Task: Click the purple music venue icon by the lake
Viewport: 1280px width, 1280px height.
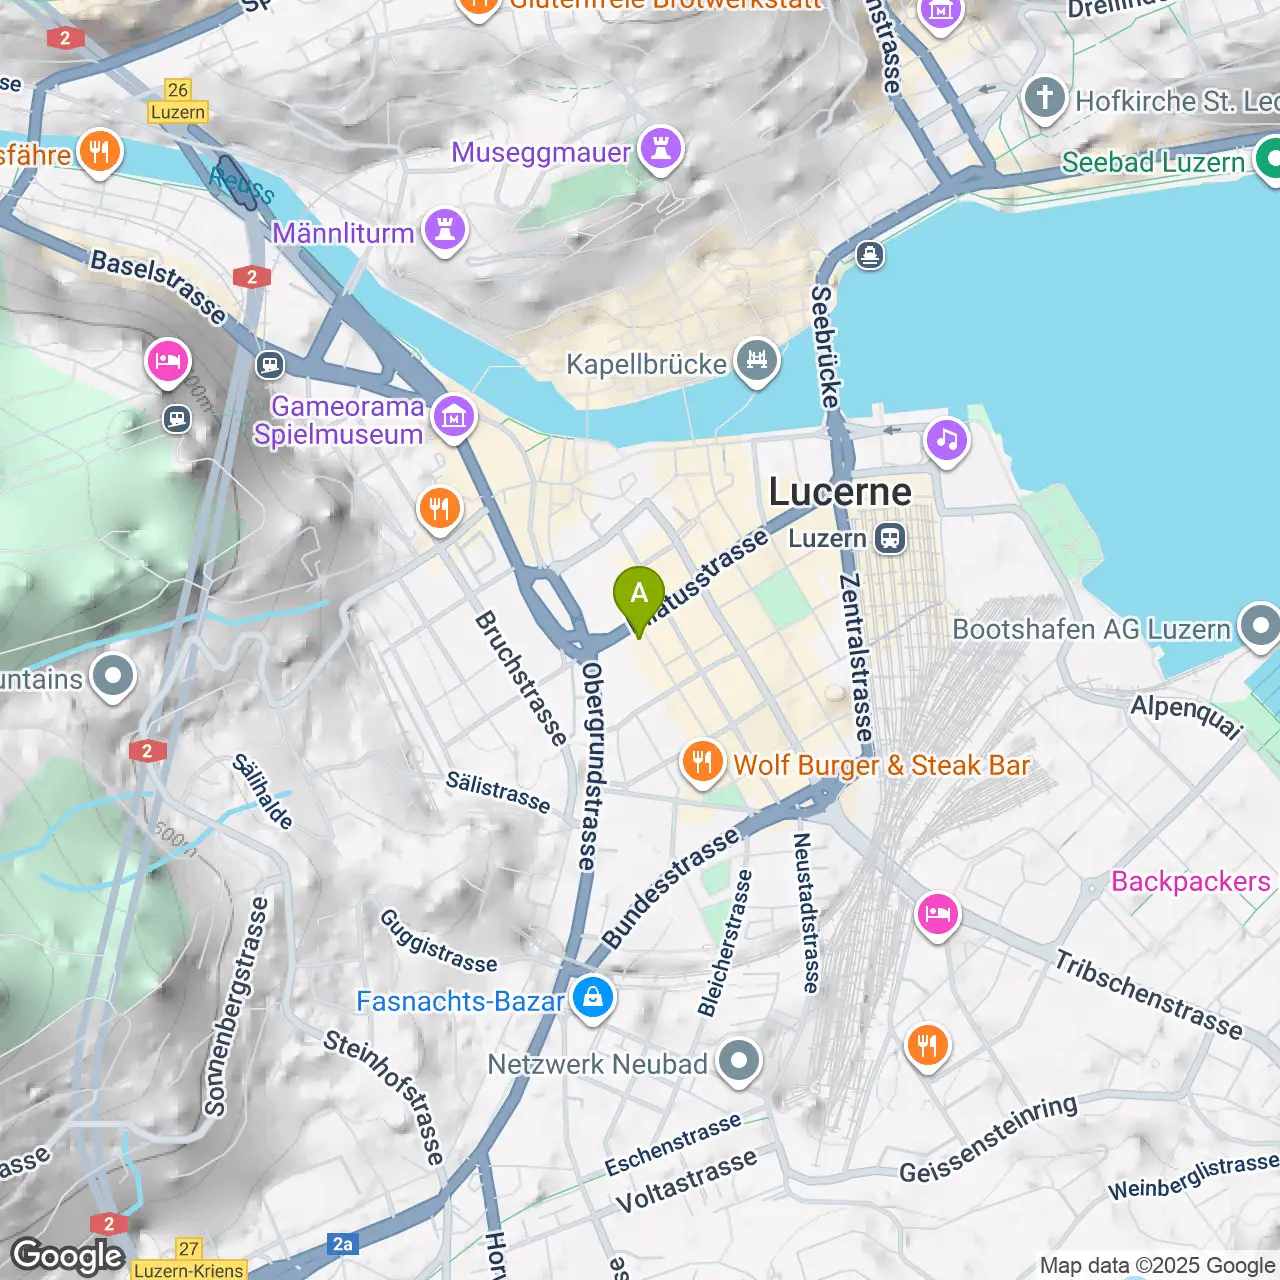Action: [x=946, y=440]
